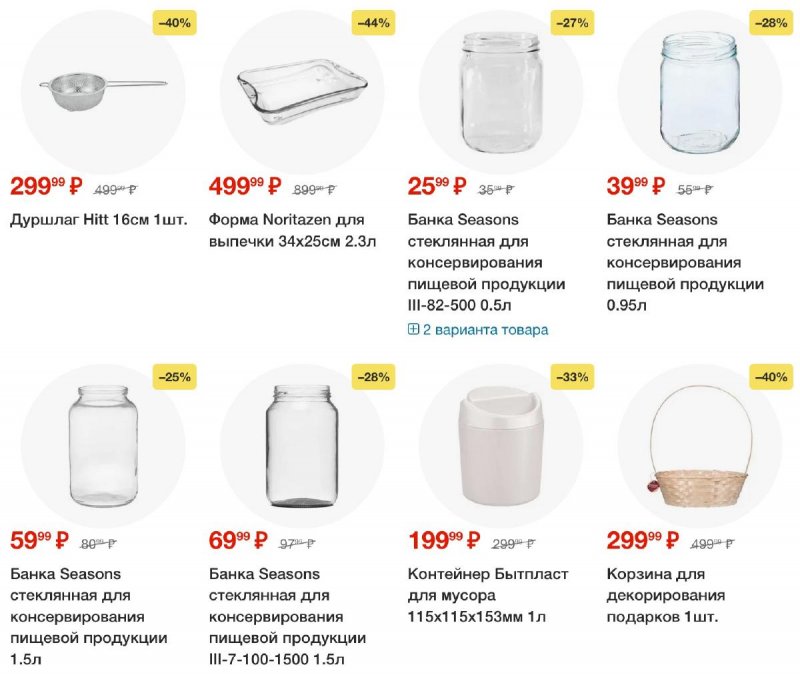Open the gift basket Корзина image
Screen dimensions: 800x687
click(x=699, y=446)
